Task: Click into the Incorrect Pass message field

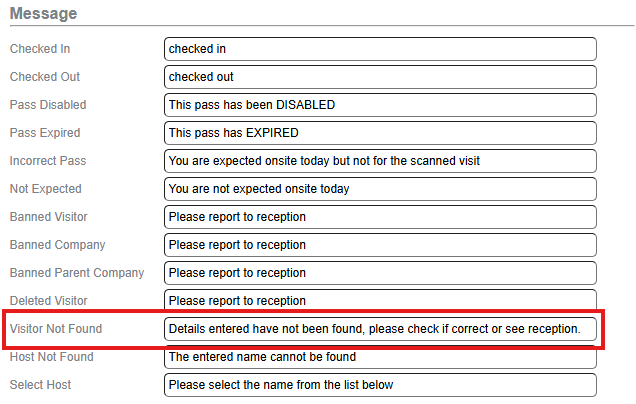Action: click(x=380, y=161)
